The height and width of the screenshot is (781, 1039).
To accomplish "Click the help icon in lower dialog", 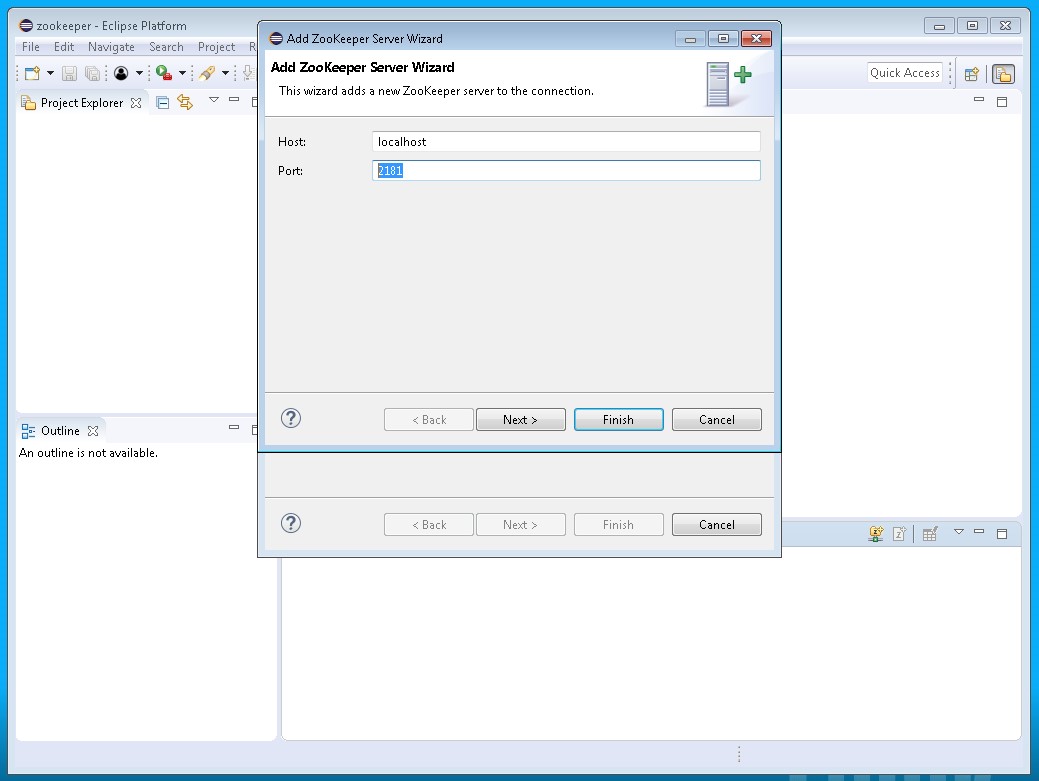I will tap(291, 523).
